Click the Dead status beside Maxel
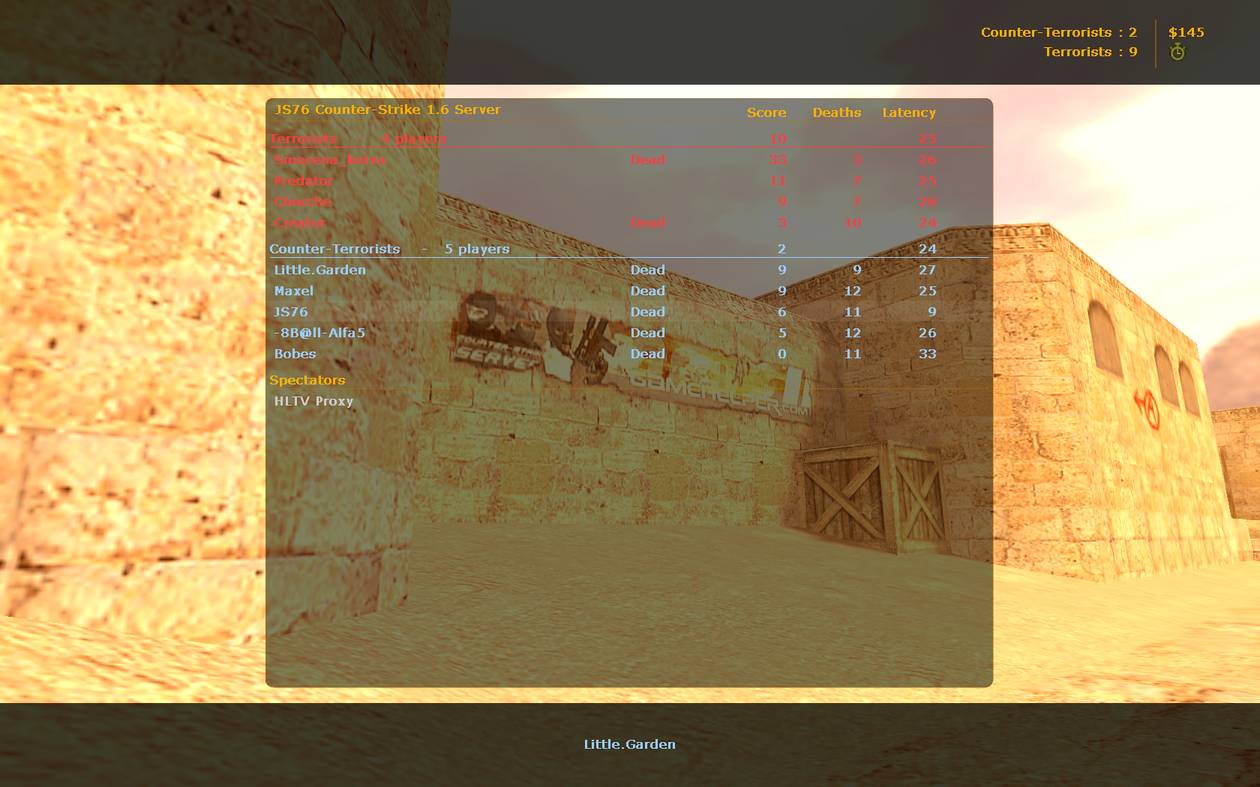Image resolution: width=1260 pixels, height=787 pixels. pyautogui.click(x=648, y=291)
